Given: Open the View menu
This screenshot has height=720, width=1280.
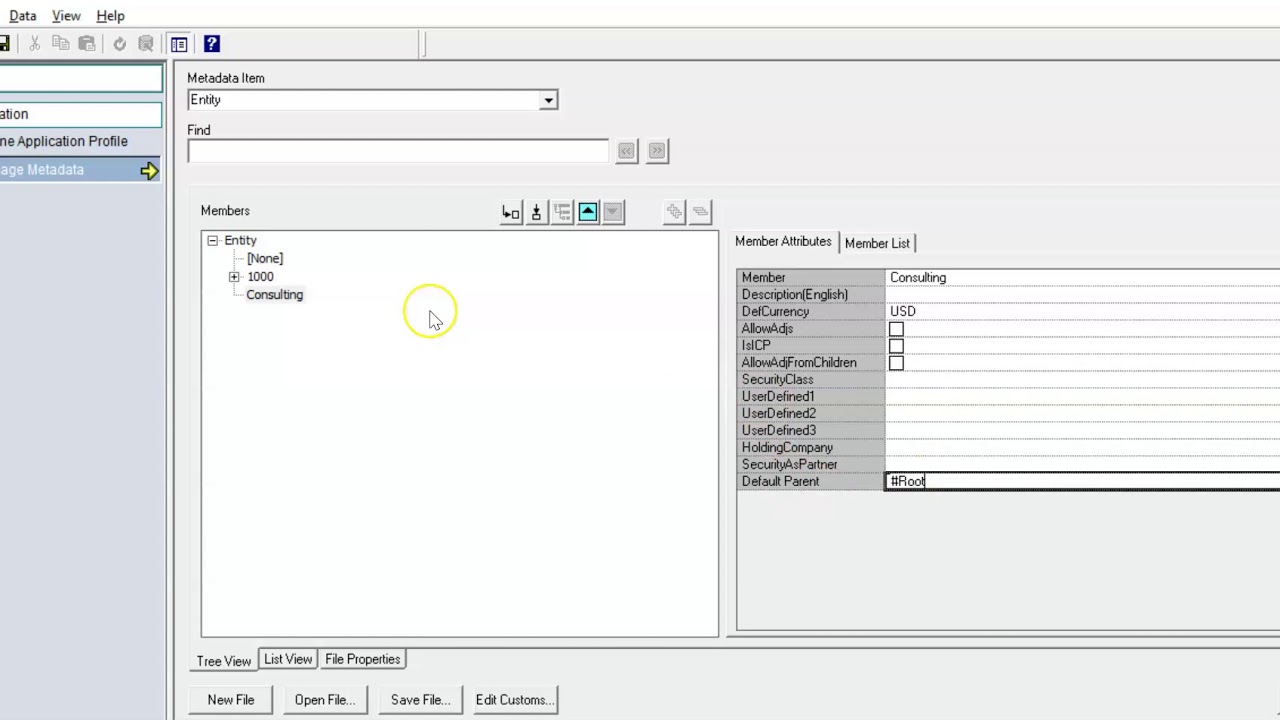Looking at the screenshot, I should click(66, 16).
